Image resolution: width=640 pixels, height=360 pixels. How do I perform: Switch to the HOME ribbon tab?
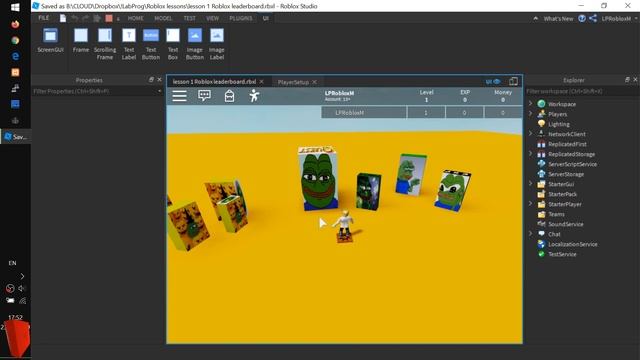[136, 18]
